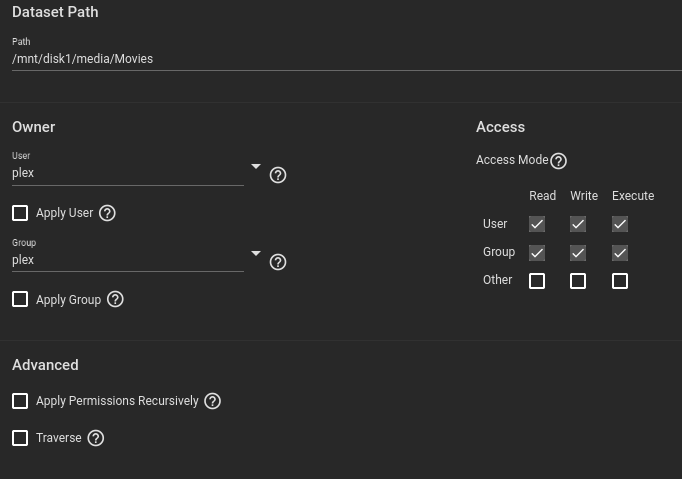Click help icon beside Apply User
The width and height of the screenshot is (682, 479).
click(108, 213)
